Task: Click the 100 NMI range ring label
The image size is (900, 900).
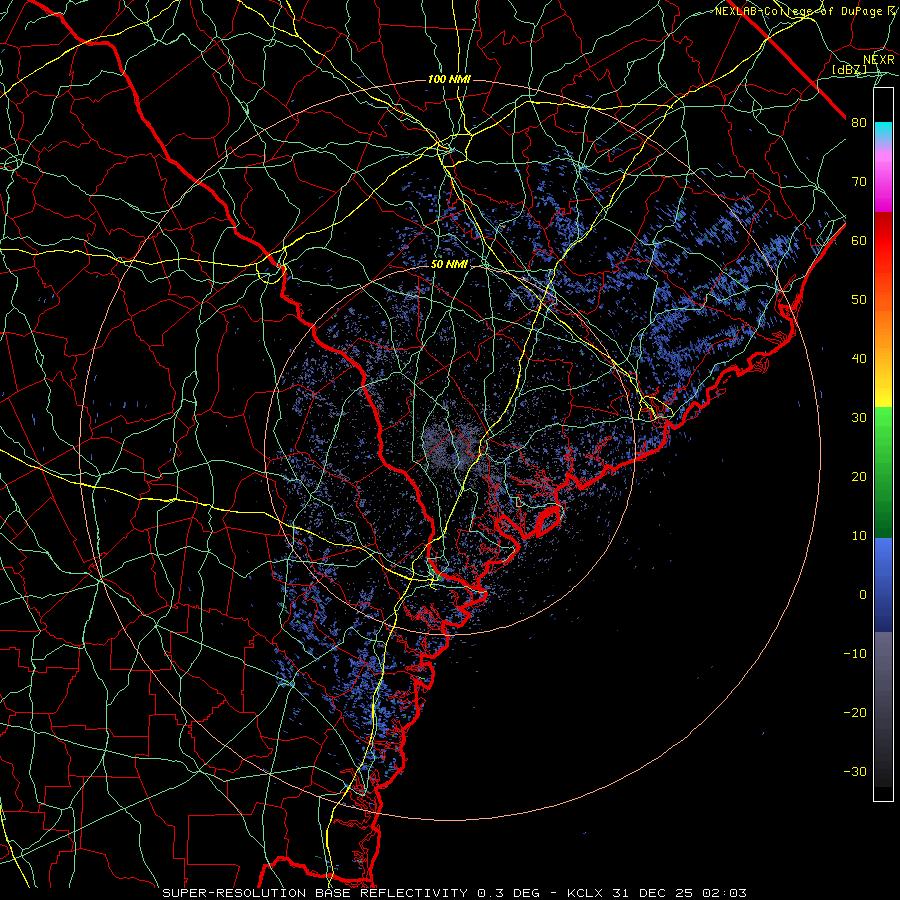Action: point(449,79)
